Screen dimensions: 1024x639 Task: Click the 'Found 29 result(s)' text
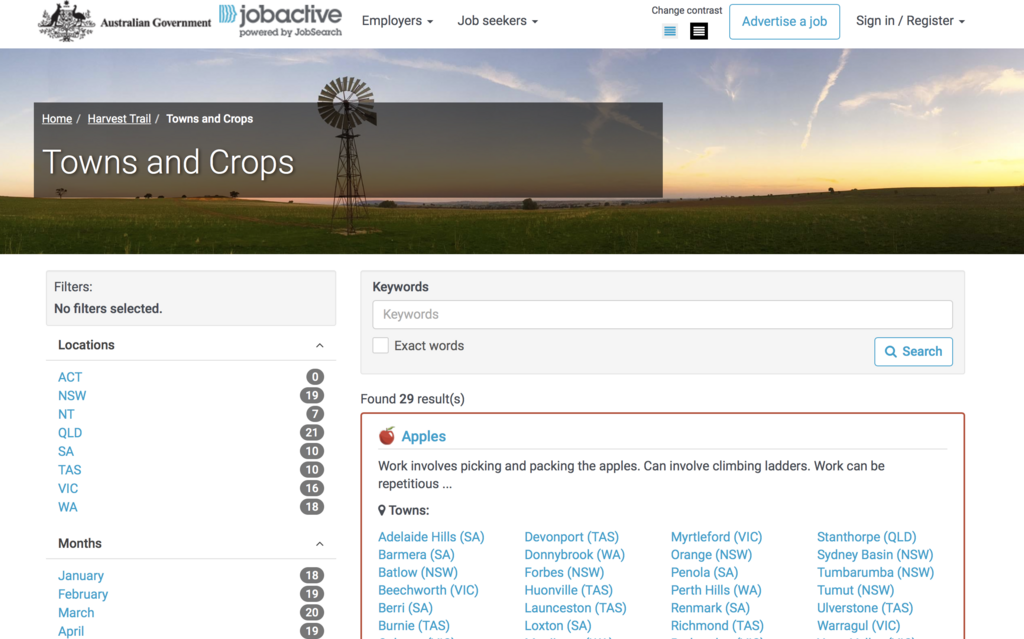412,399
